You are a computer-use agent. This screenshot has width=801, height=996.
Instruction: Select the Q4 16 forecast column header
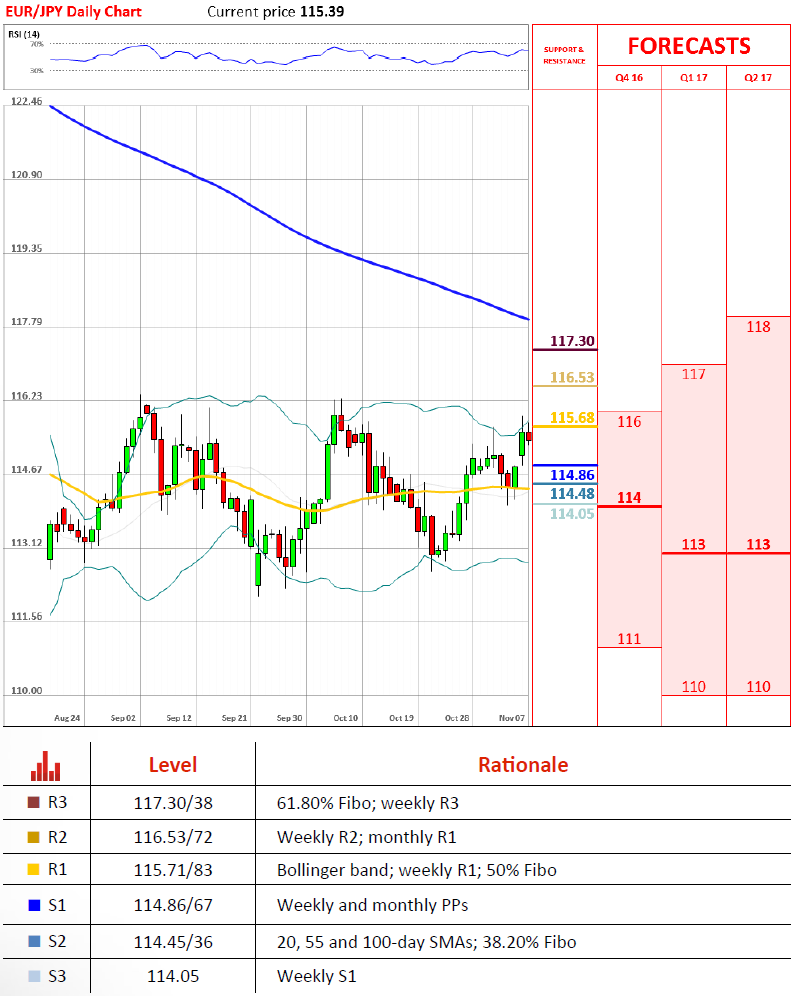click(629, 77)
